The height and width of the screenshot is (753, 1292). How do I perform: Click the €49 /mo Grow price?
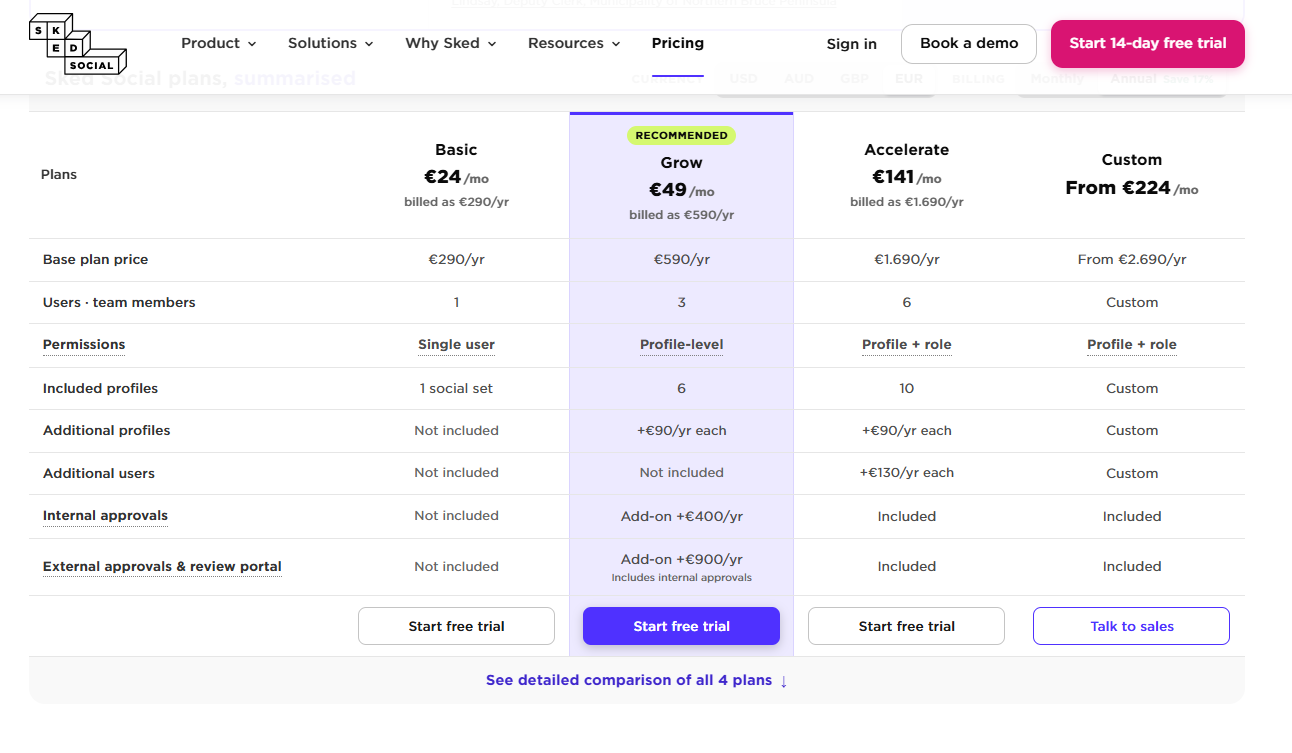(681, 190)
